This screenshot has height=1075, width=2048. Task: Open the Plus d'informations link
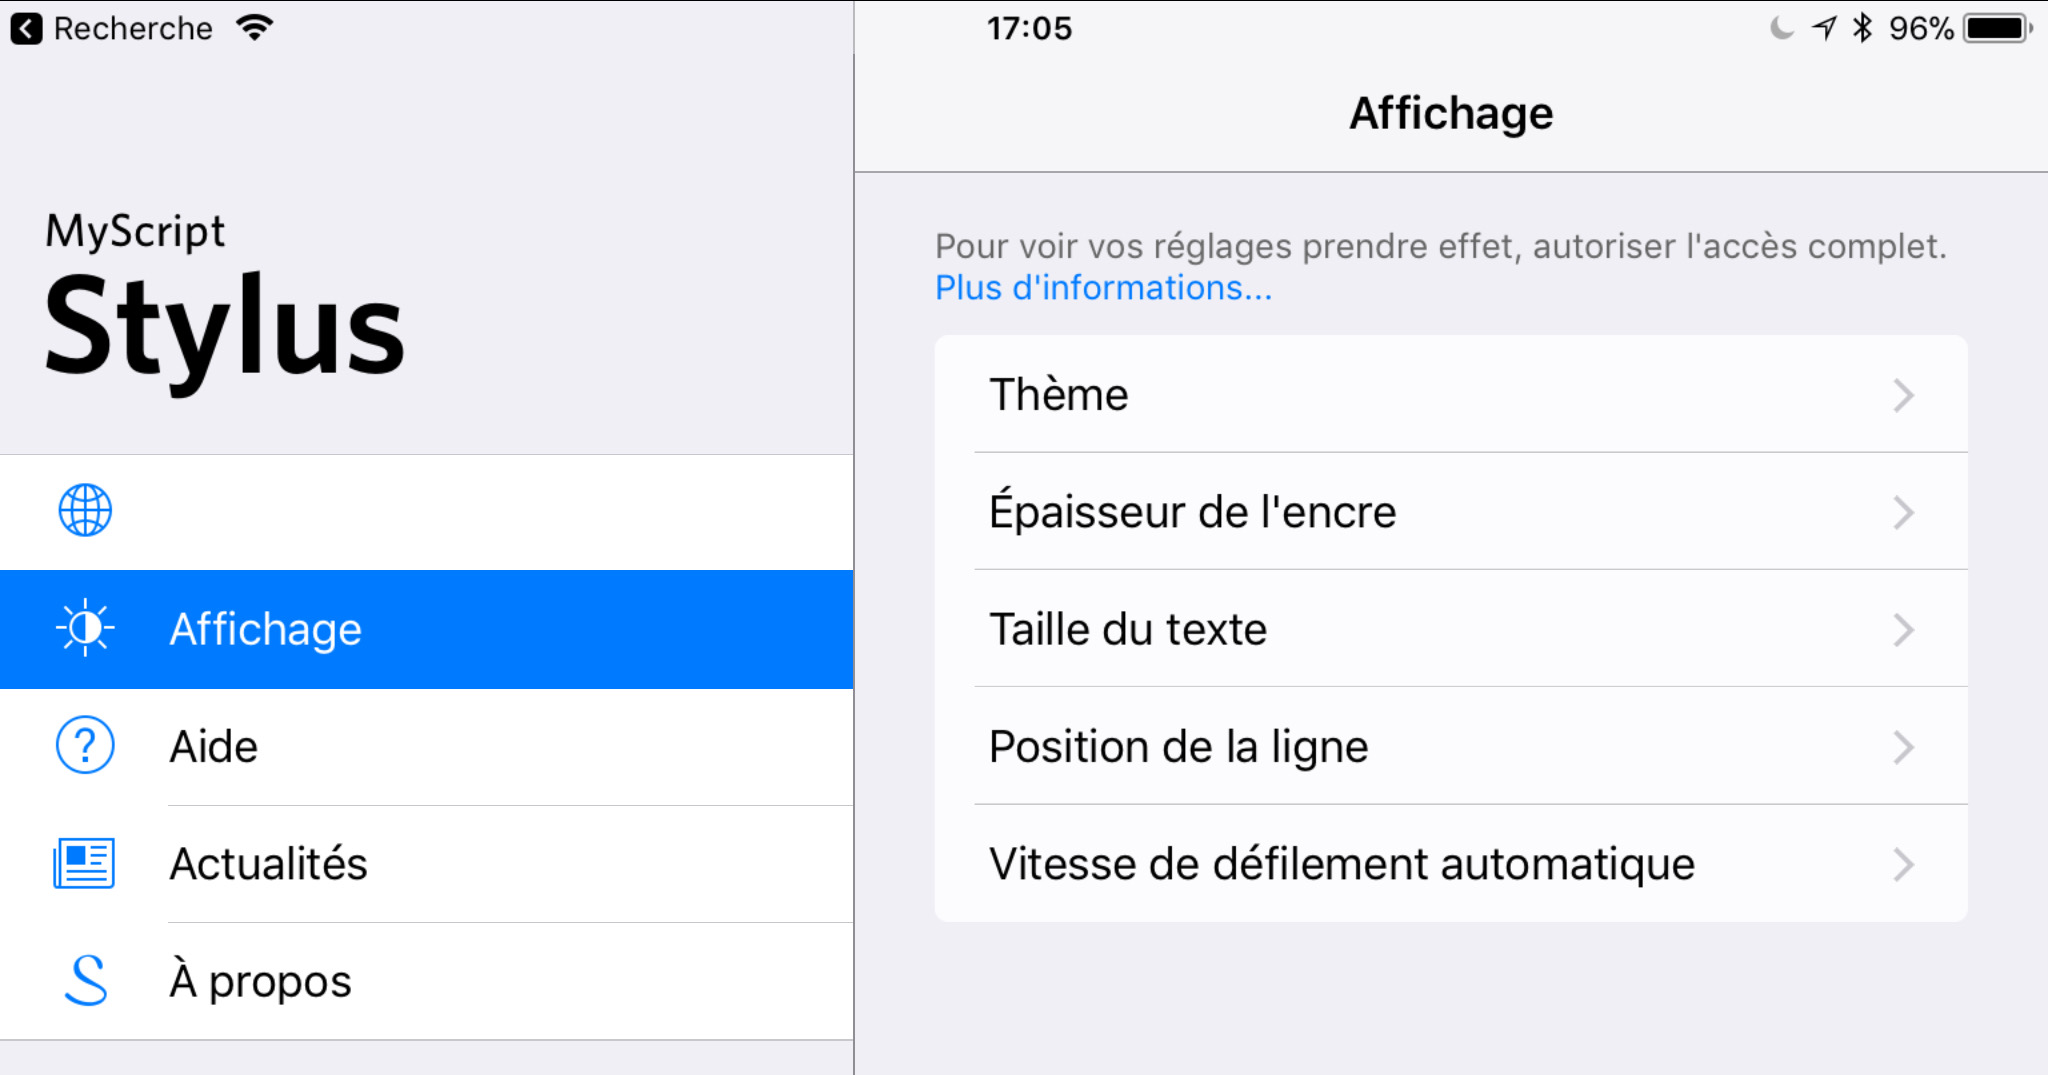pyautogui.click(x=1103, y=288)
